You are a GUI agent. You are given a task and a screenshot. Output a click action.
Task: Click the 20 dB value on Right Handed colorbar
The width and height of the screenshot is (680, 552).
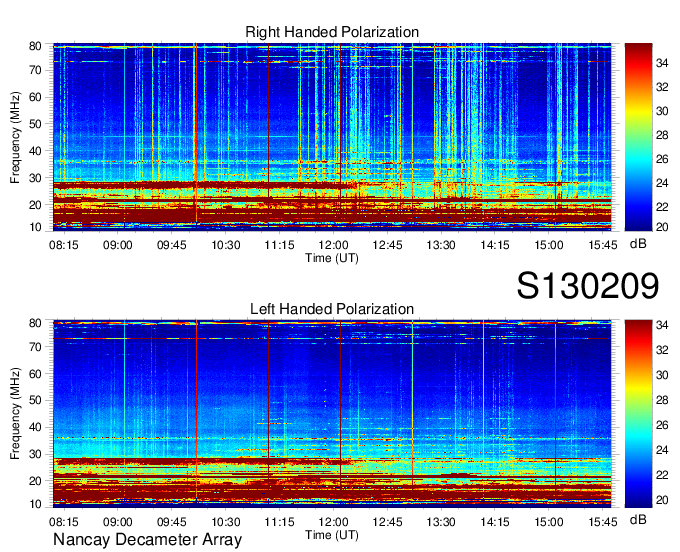(662, 227)
